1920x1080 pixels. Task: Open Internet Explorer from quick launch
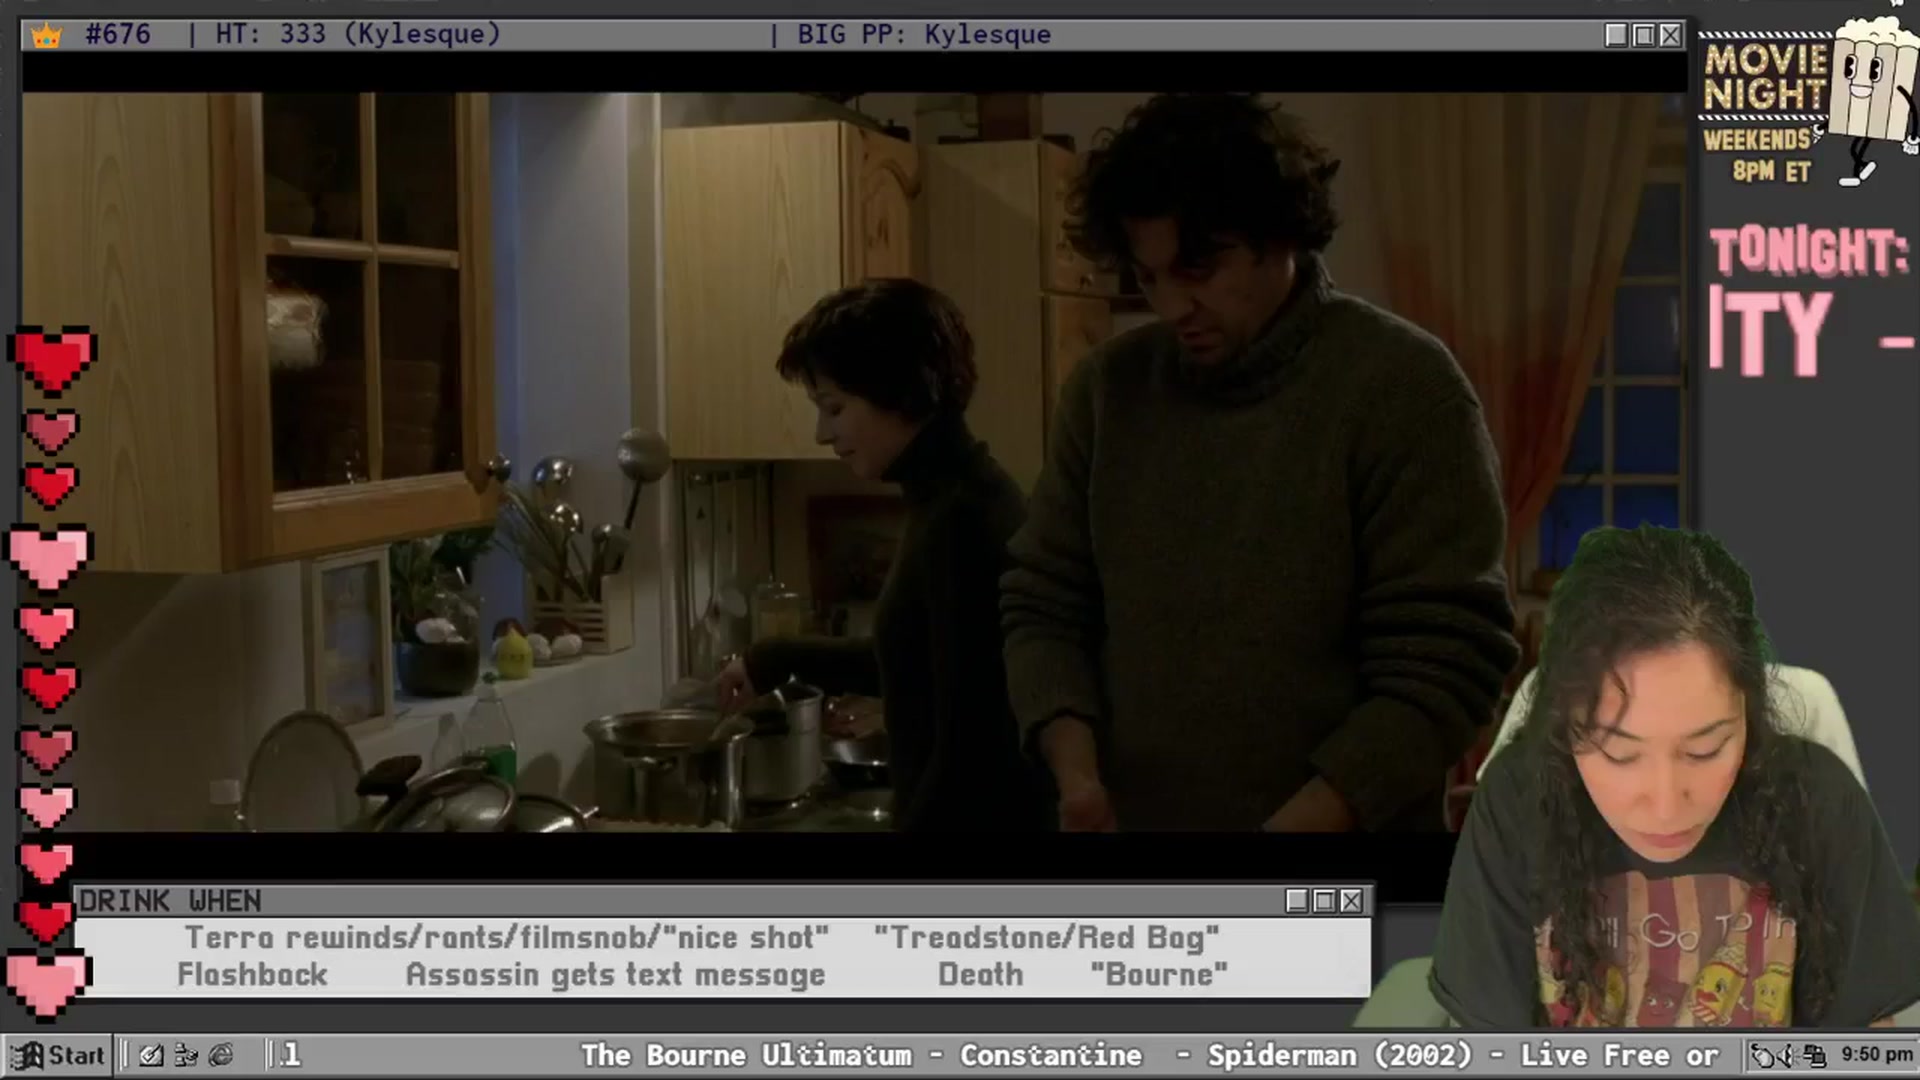221,1055
